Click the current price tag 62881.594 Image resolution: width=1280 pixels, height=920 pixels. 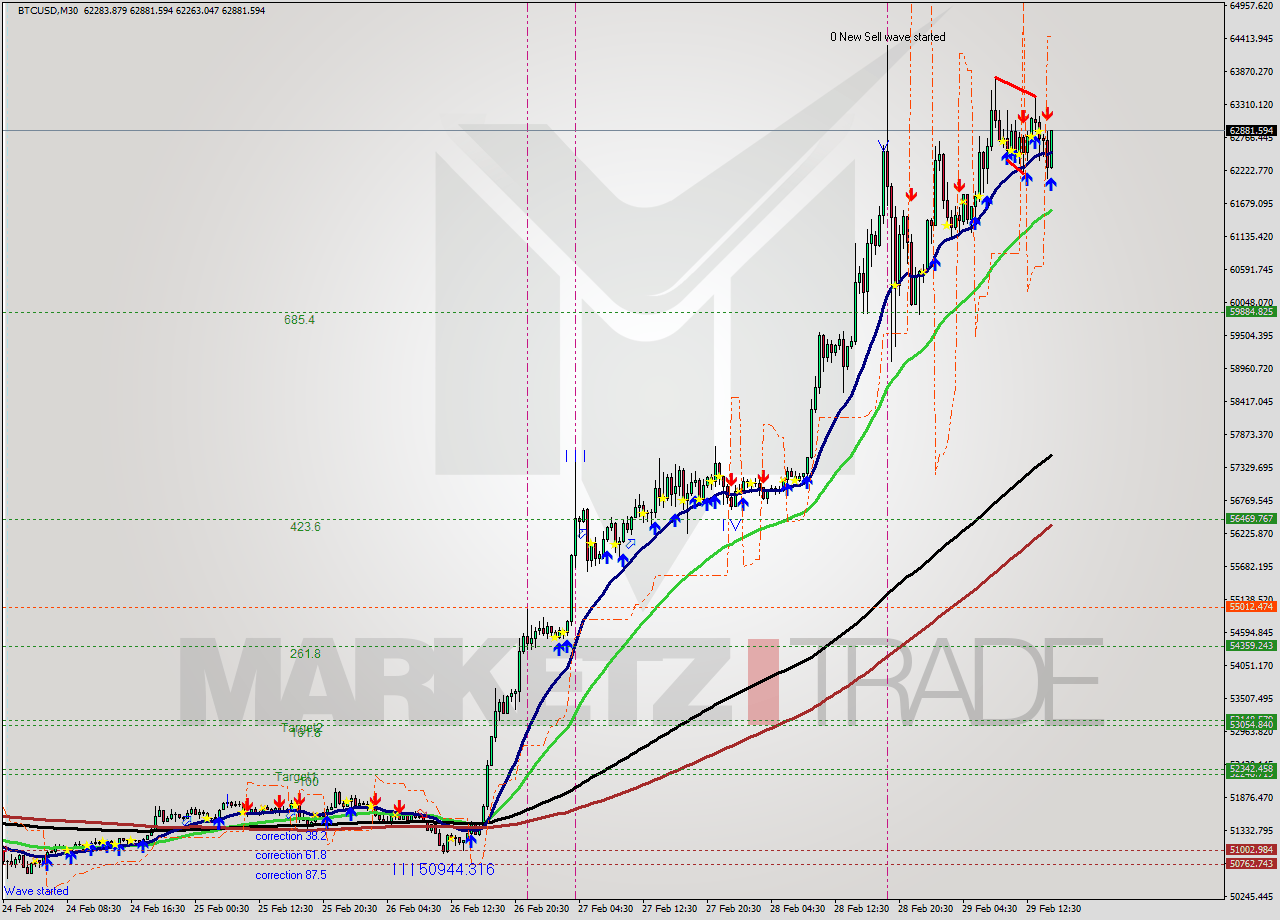point(1250,131)
